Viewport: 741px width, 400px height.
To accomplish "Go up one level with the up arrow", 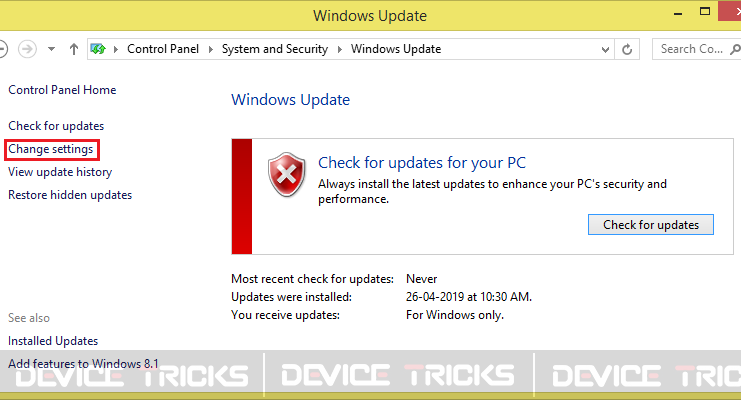I will point(74,49).
